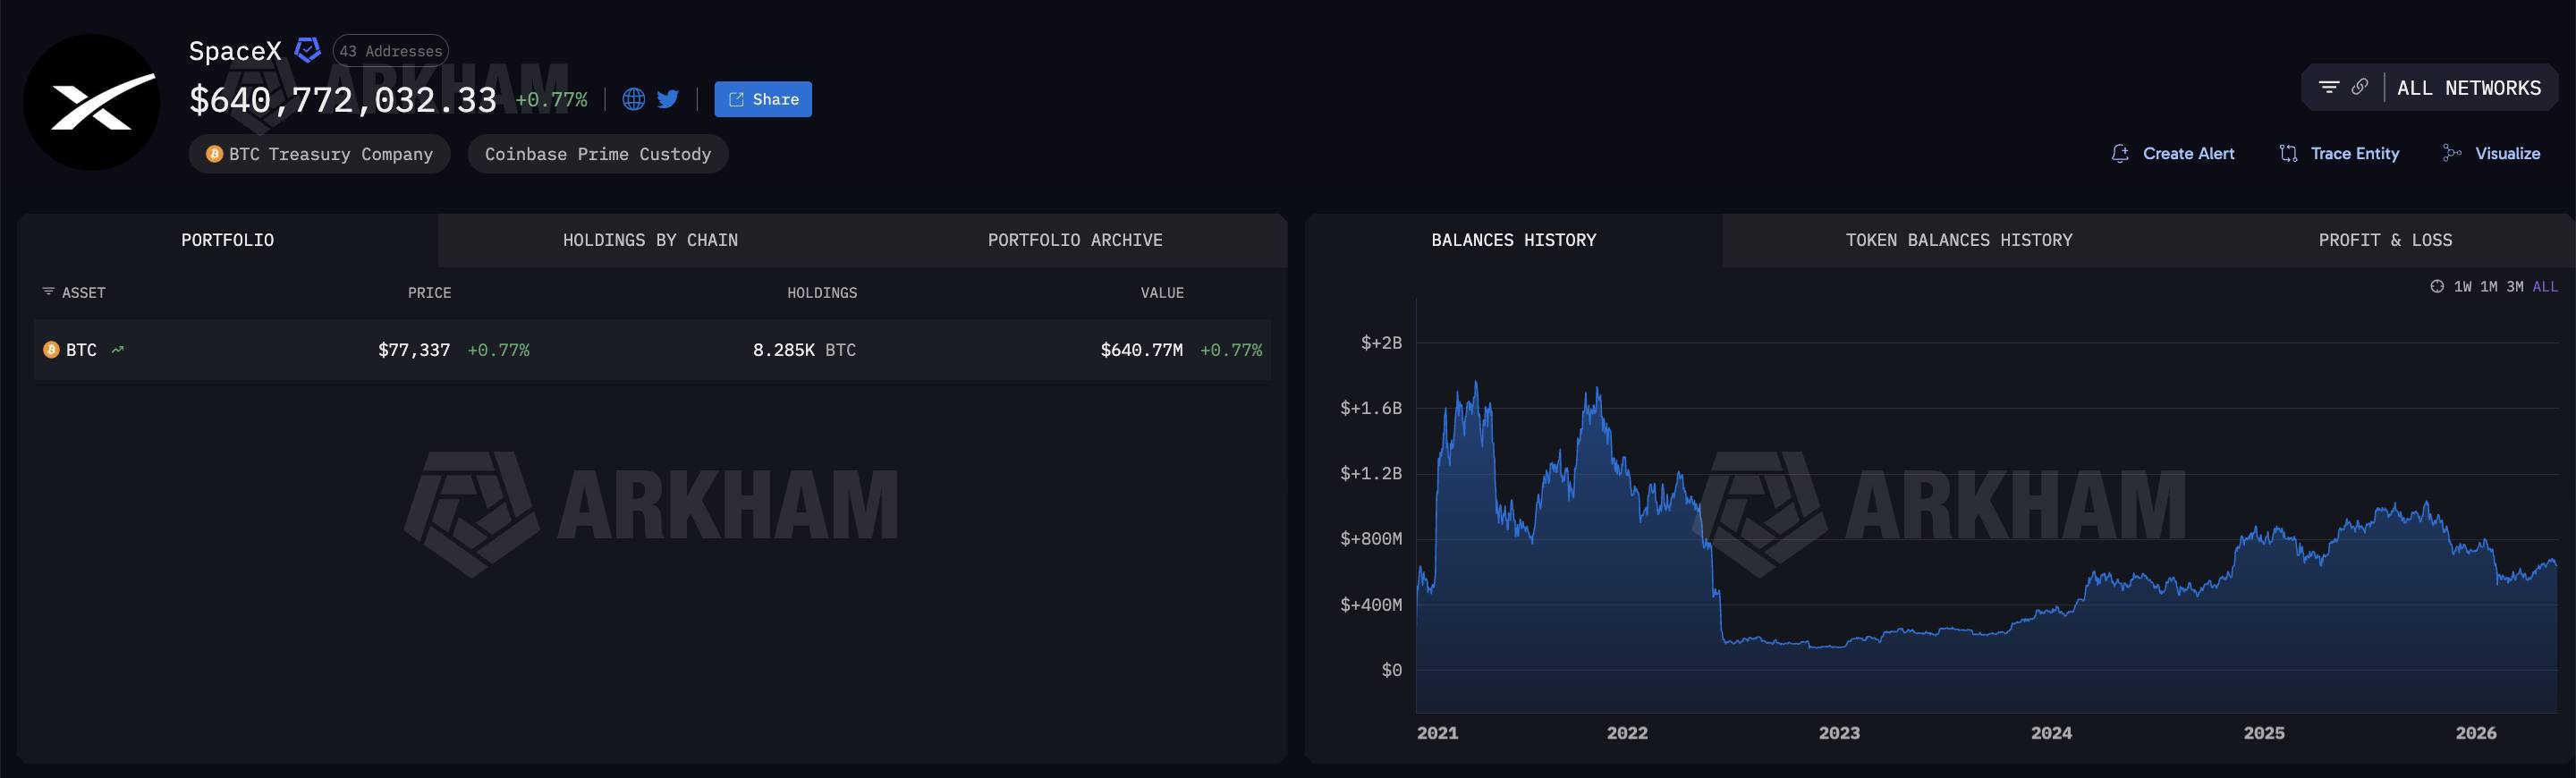Viewport: 2576px width, 778px height.
Task: Open the filter icon beside ALL NETWORKS
Action: [x=2329, y=87]
